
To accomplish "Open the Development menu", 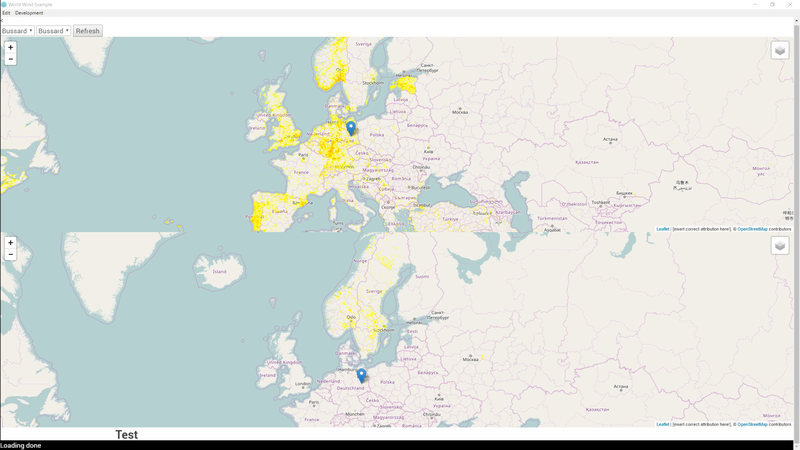I will [x=29, y=13].
